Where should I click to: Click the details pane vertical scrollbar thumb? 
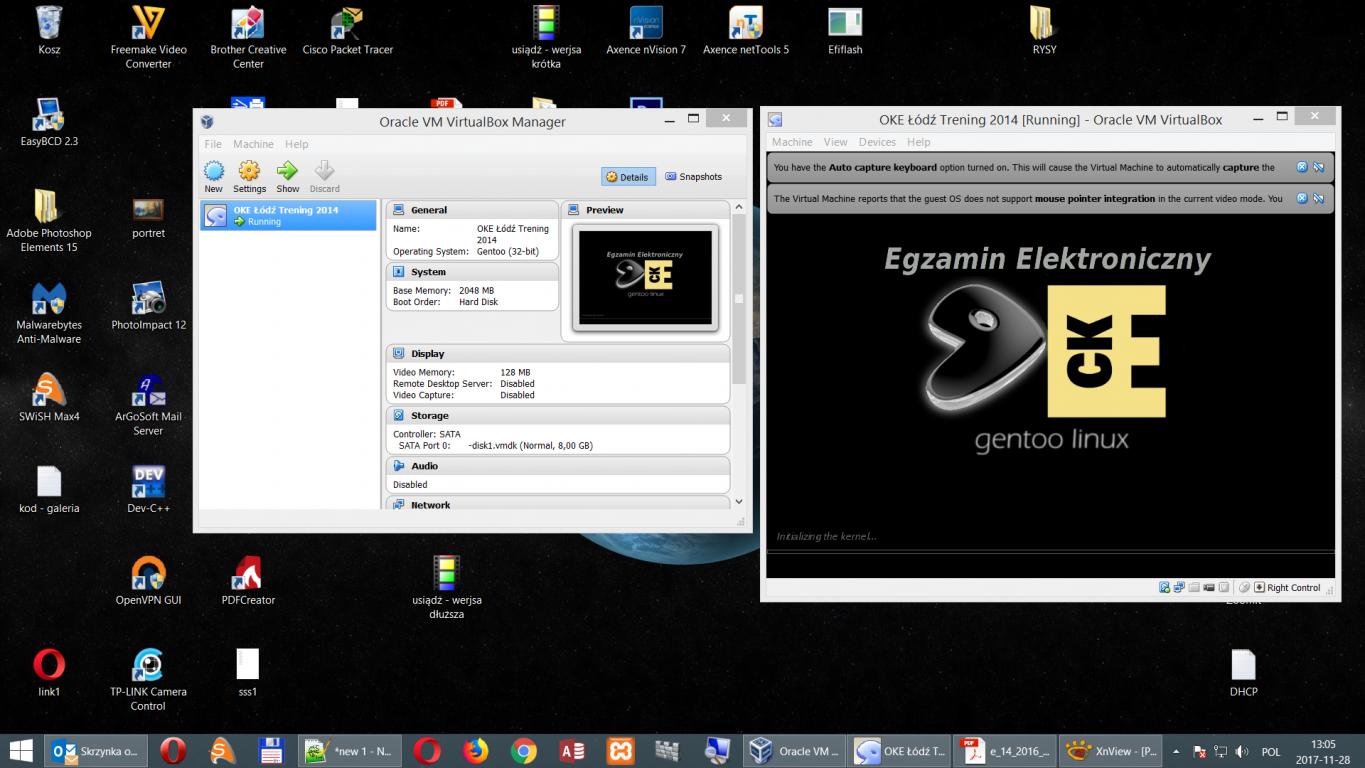pyautogui.click(x=739, y=299)
